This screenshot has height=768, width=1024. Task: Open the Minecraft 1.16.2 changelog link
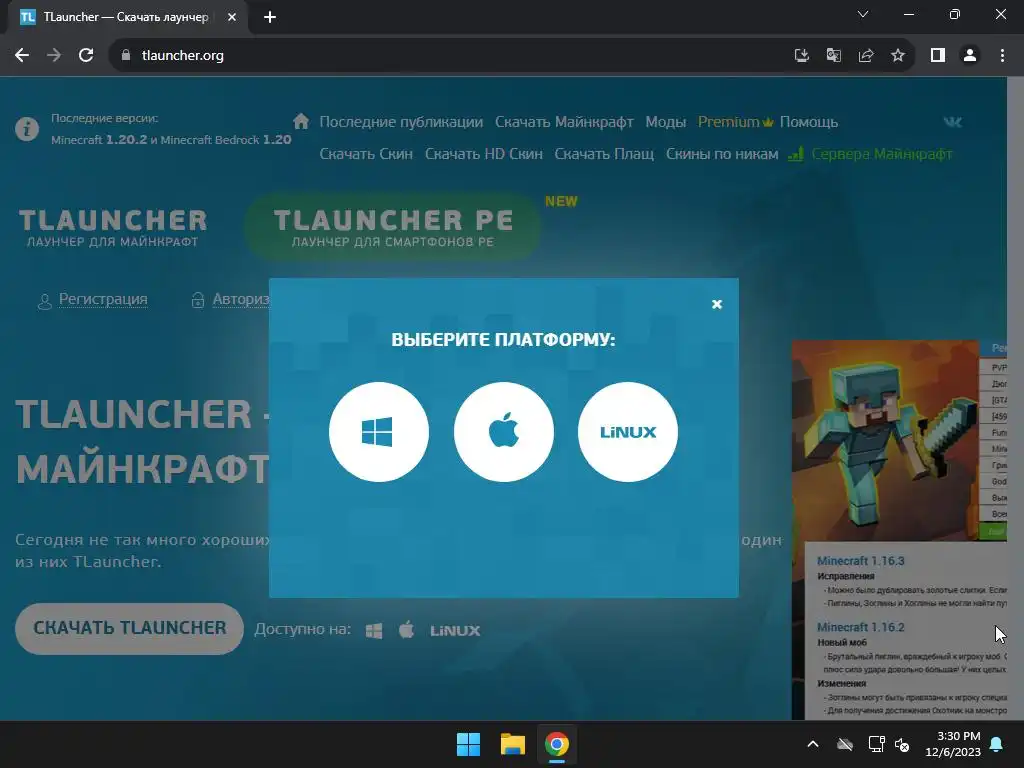coord(861,627)
